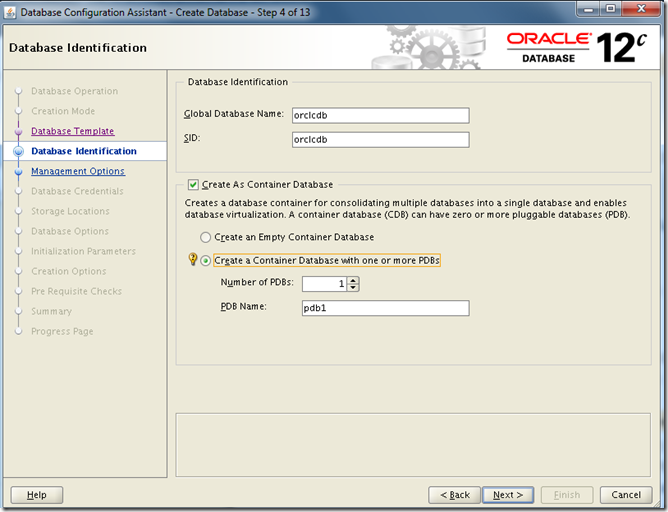The width and height of the screenshot is (668, 512).
Task: Focus the PDB Name input box
Action: tap(385, 308)
